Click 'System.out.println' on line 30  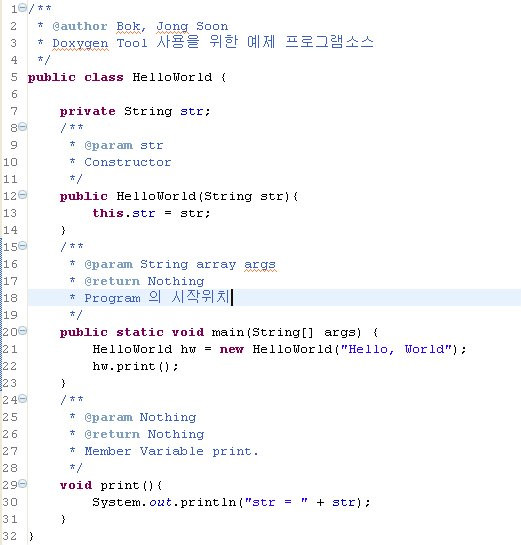[164, 502]
